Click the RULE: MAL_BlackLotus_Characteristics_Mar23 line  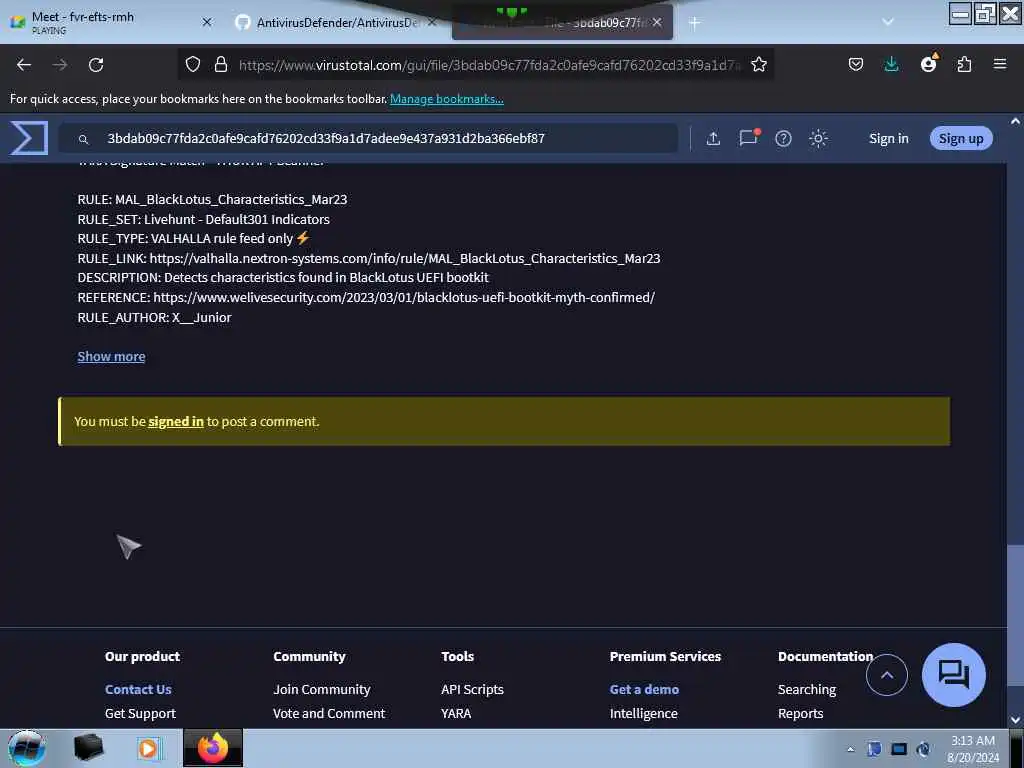tap(212, 199)
